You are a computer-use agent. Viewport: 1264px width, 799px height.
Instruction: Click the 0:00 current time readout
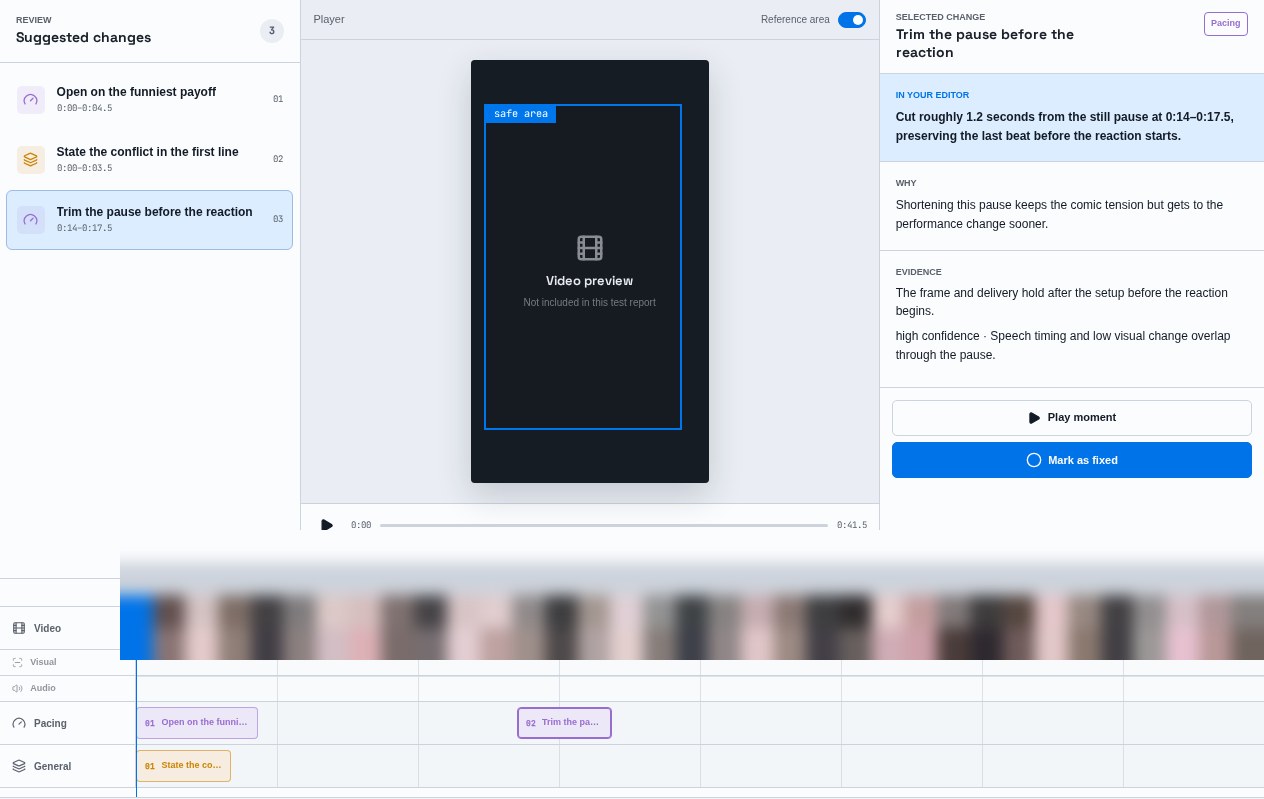click(361, 525)
